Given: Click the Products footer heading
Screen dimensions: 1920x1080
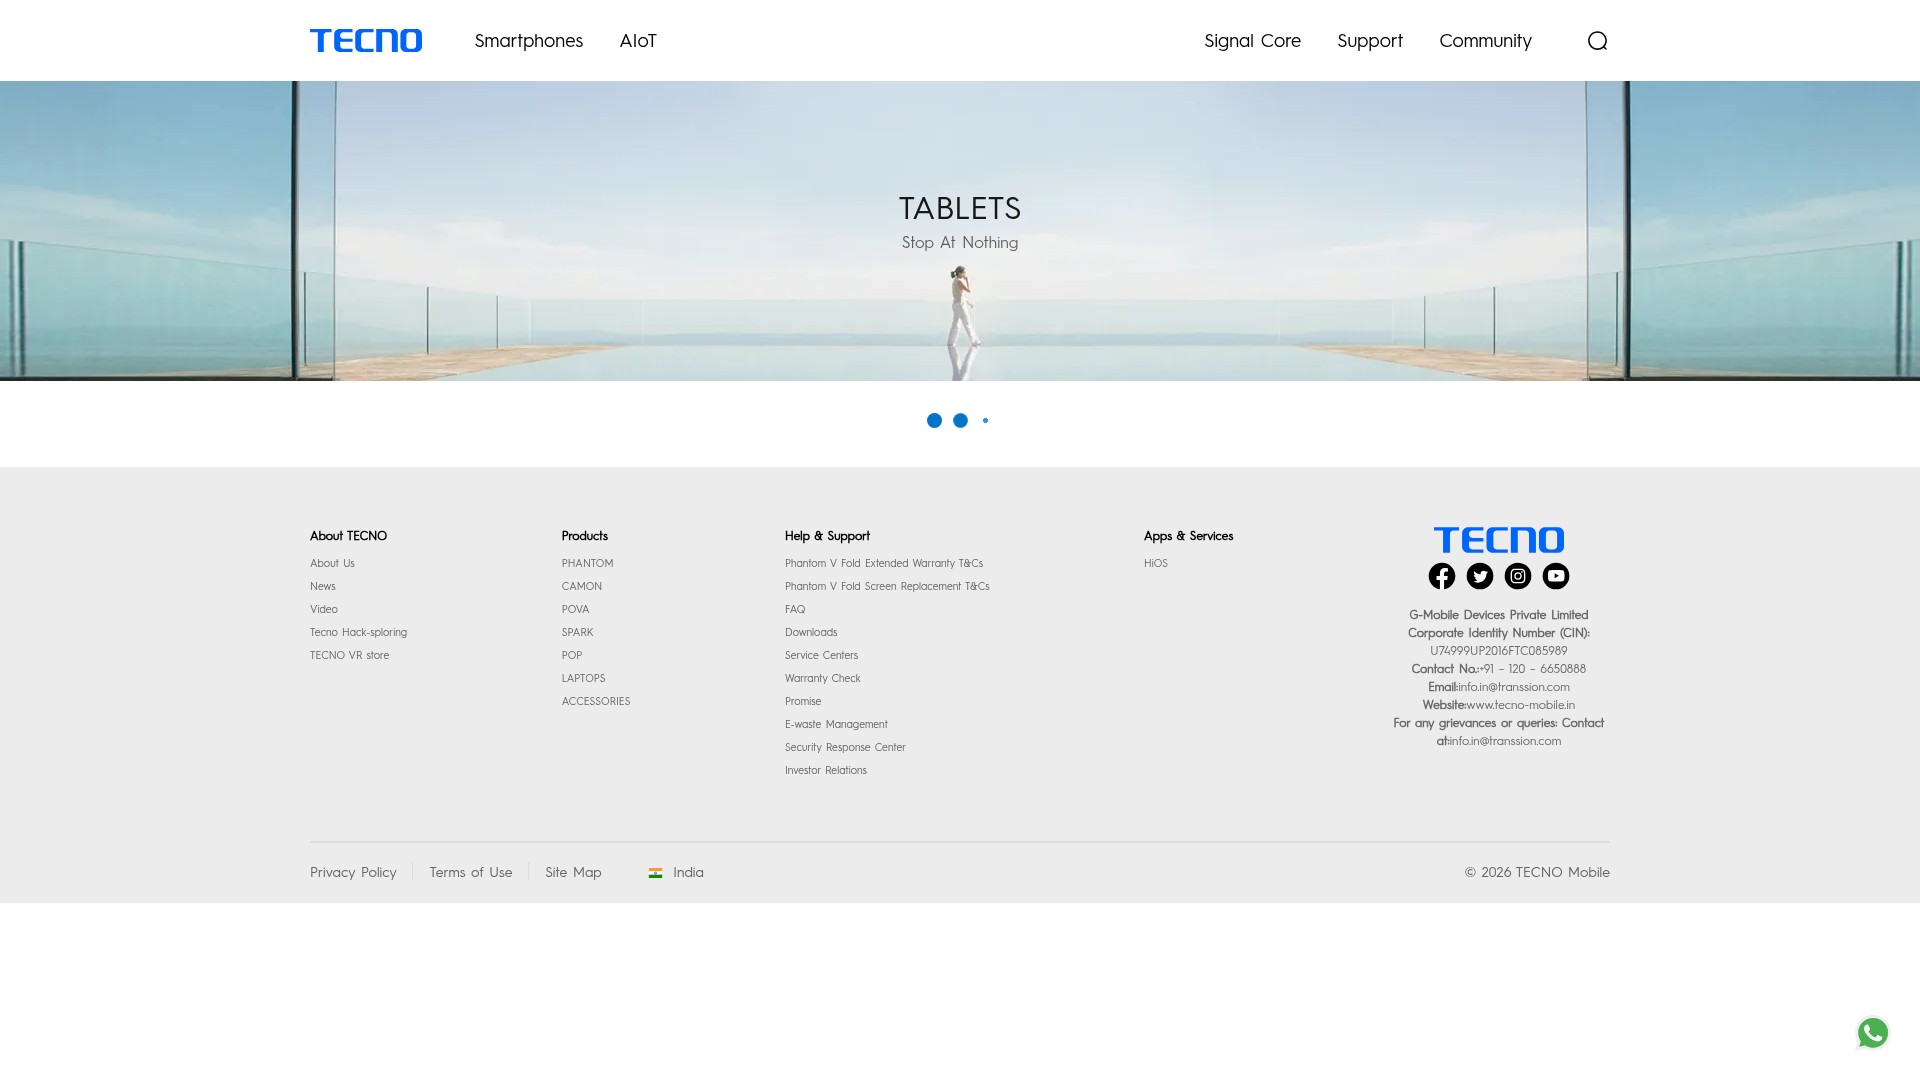Looking at the screenshot, I should pos(584,536).
